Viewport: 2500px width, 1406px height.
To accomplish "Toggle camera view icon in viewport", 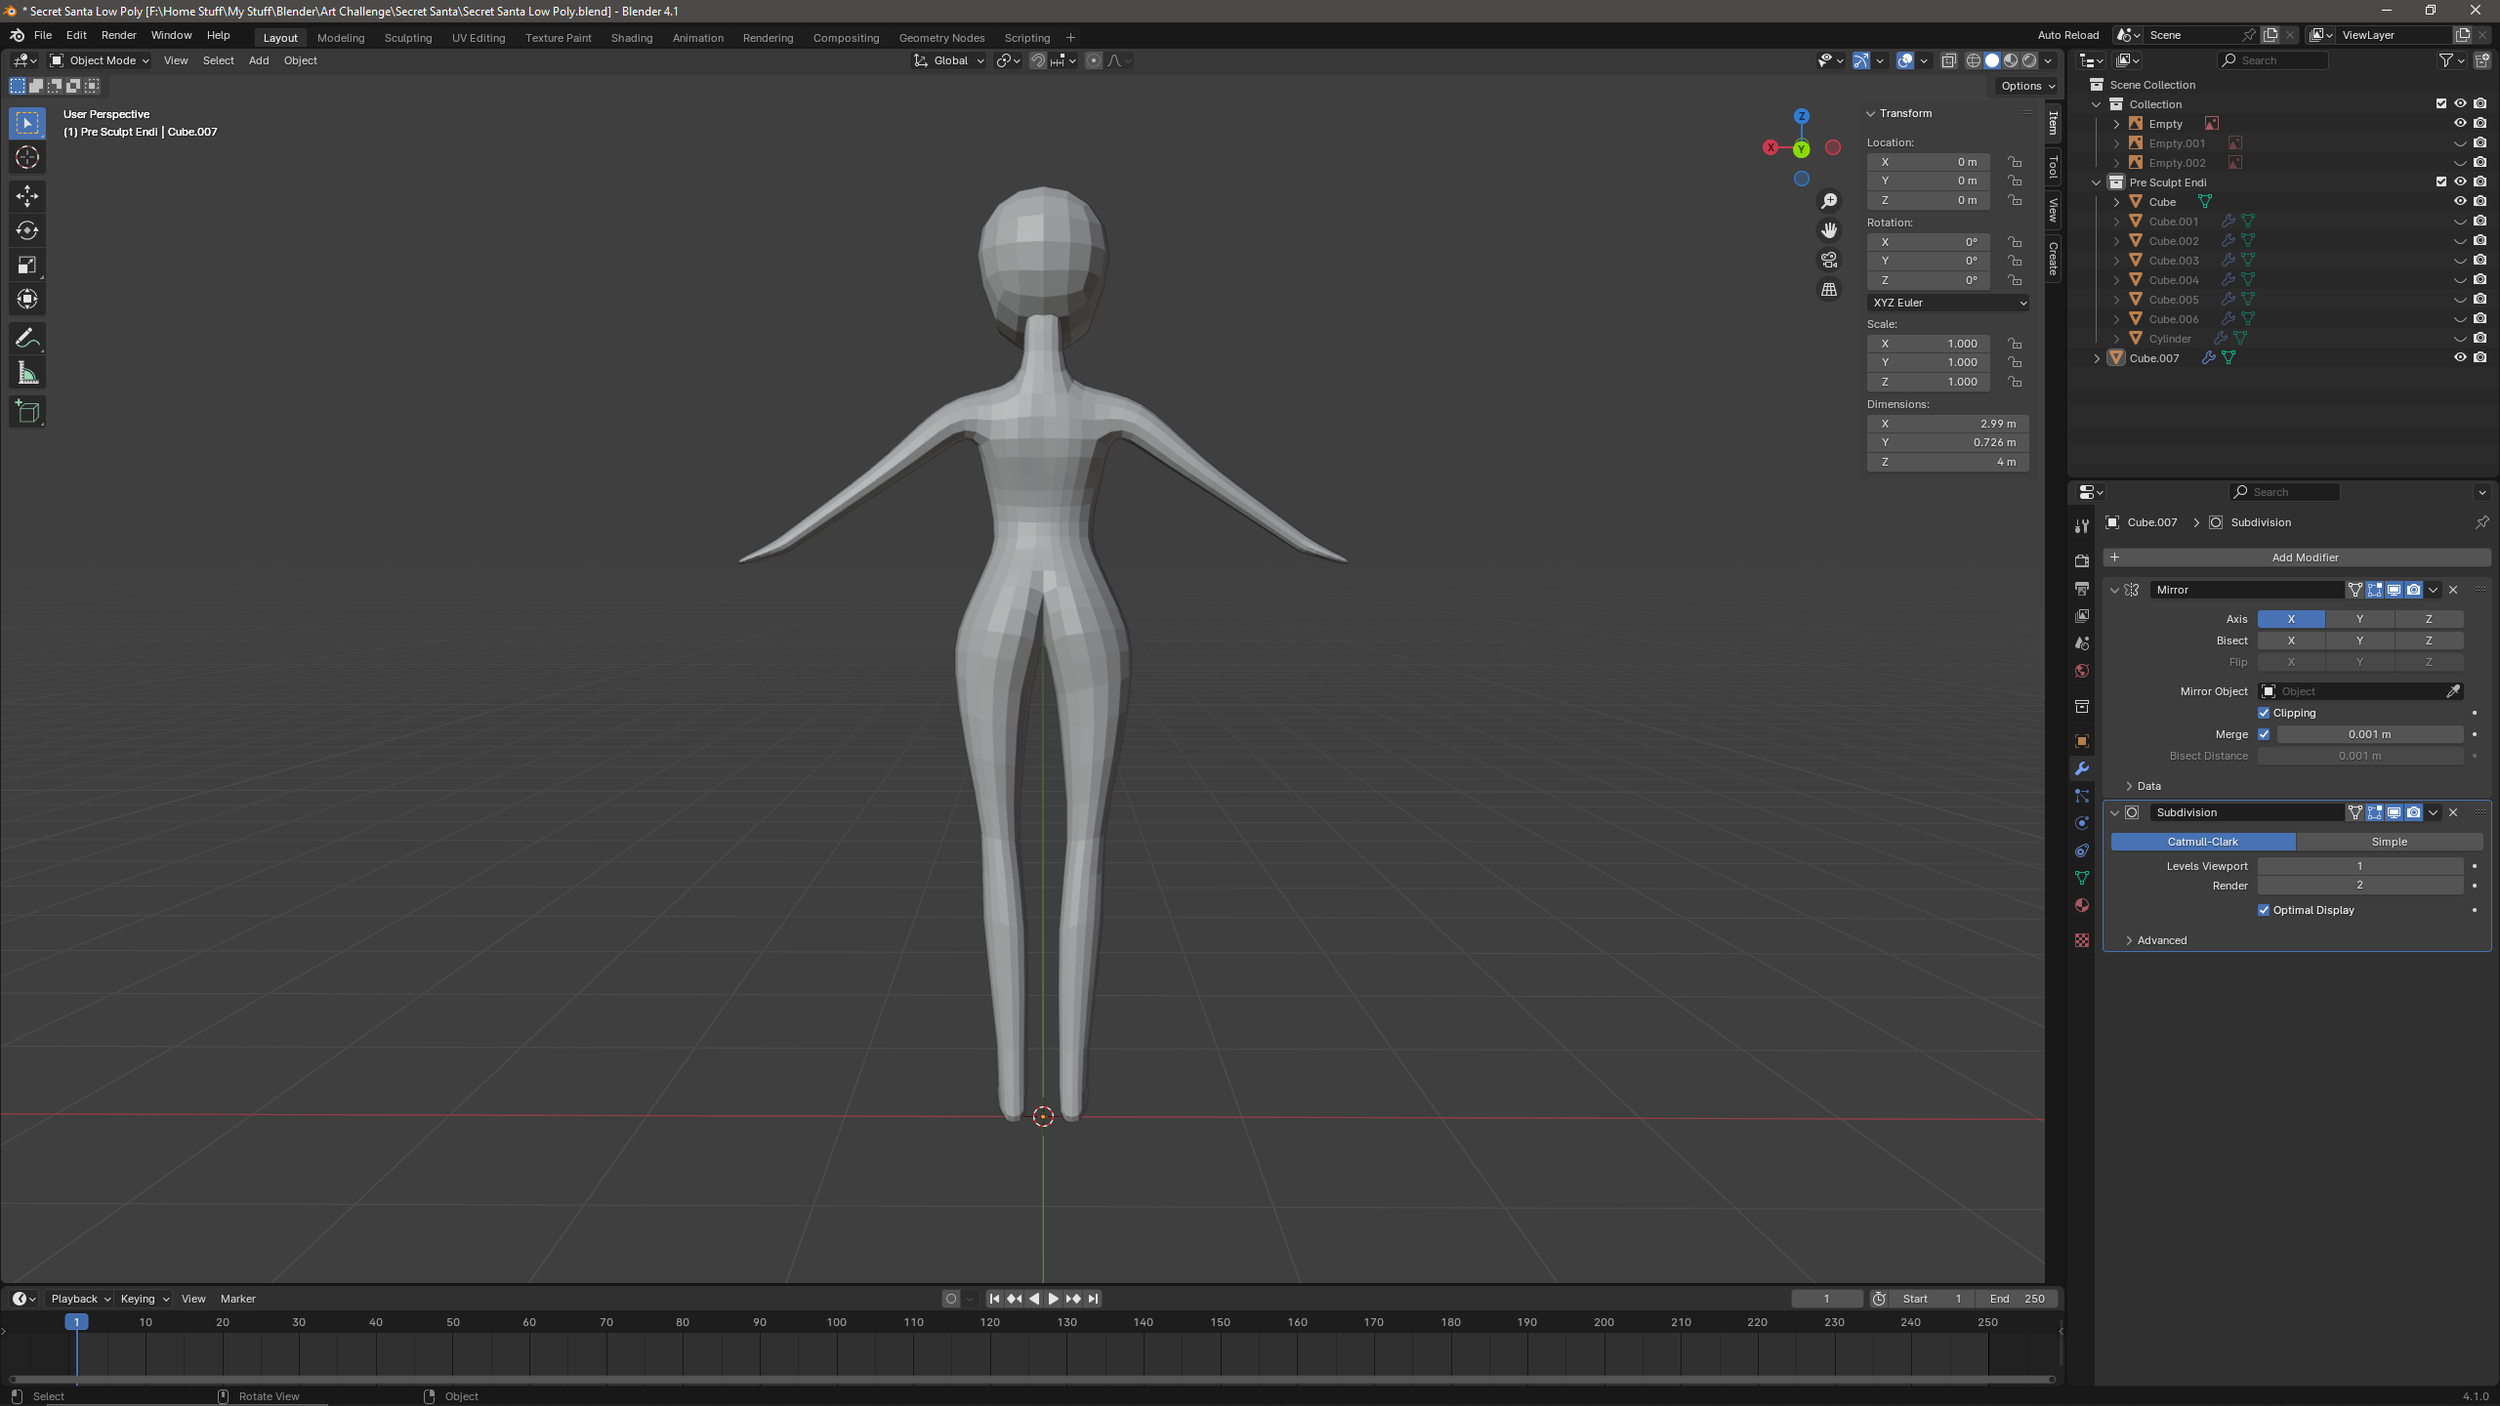I will coord(1829,260).
